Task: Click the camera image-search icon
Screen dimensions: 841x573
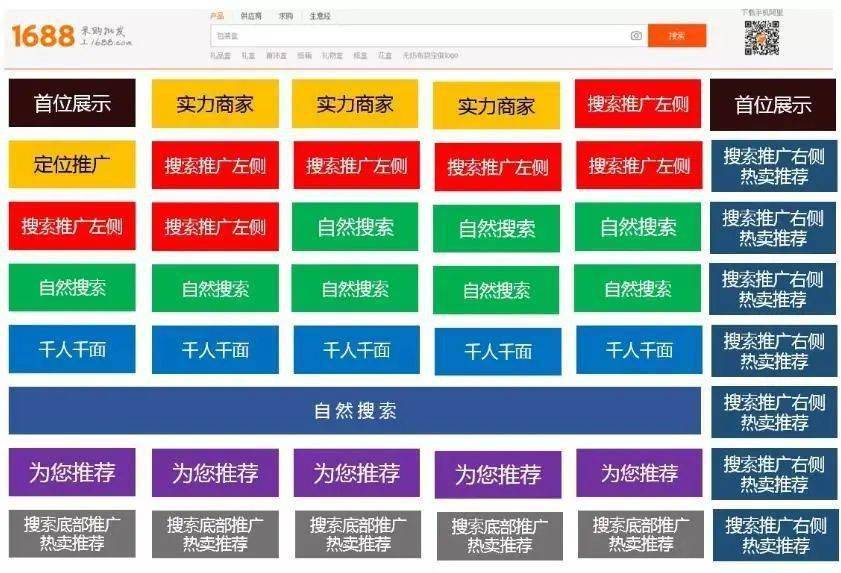Action: click(636, 36)
